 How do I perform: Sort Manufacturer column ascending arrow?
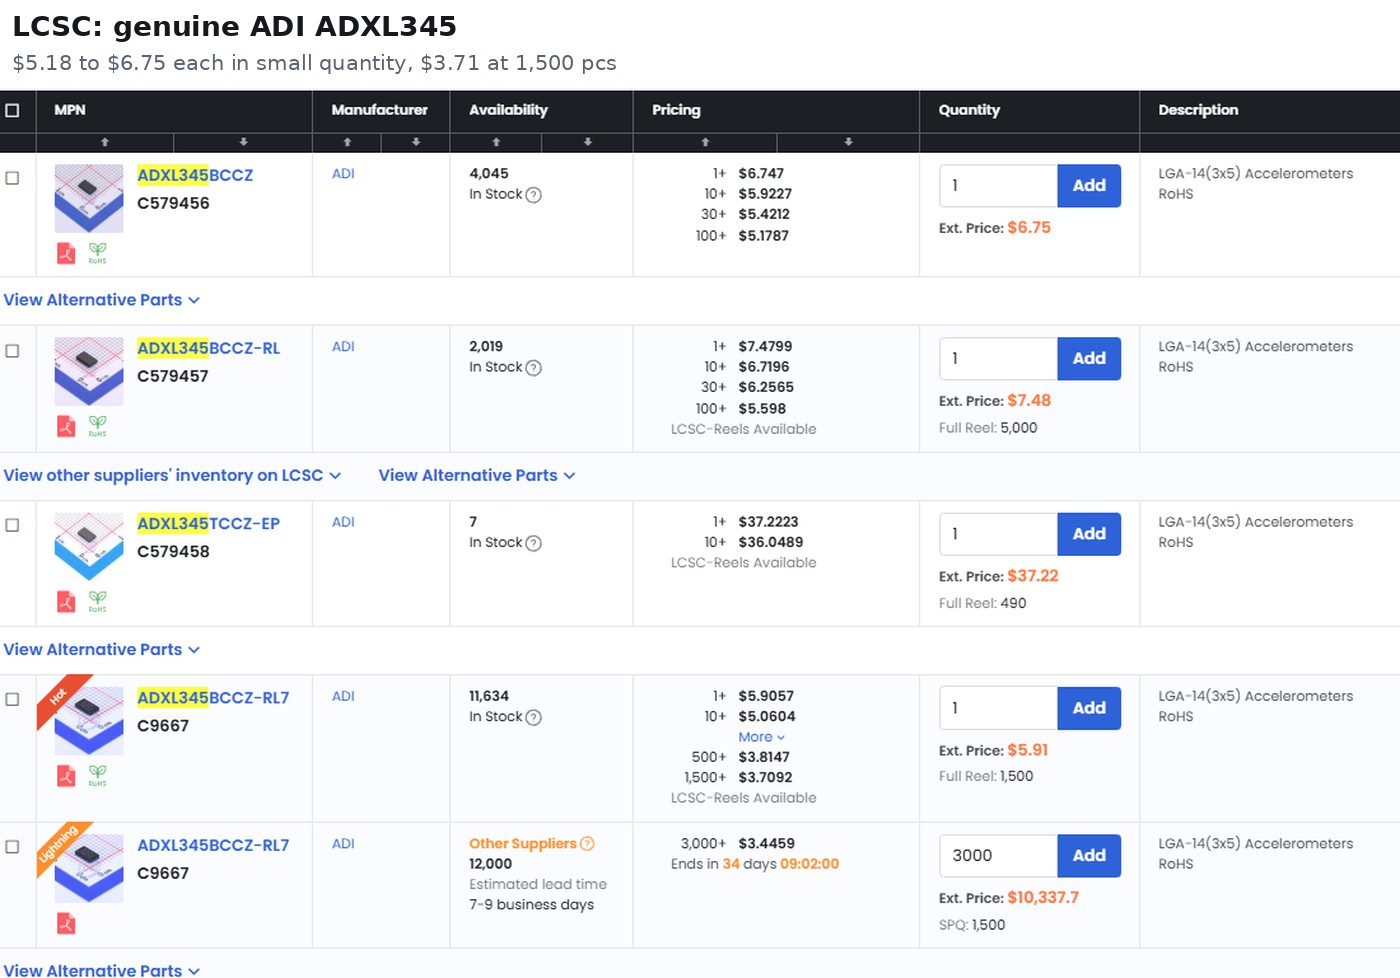tap(347, 142)
